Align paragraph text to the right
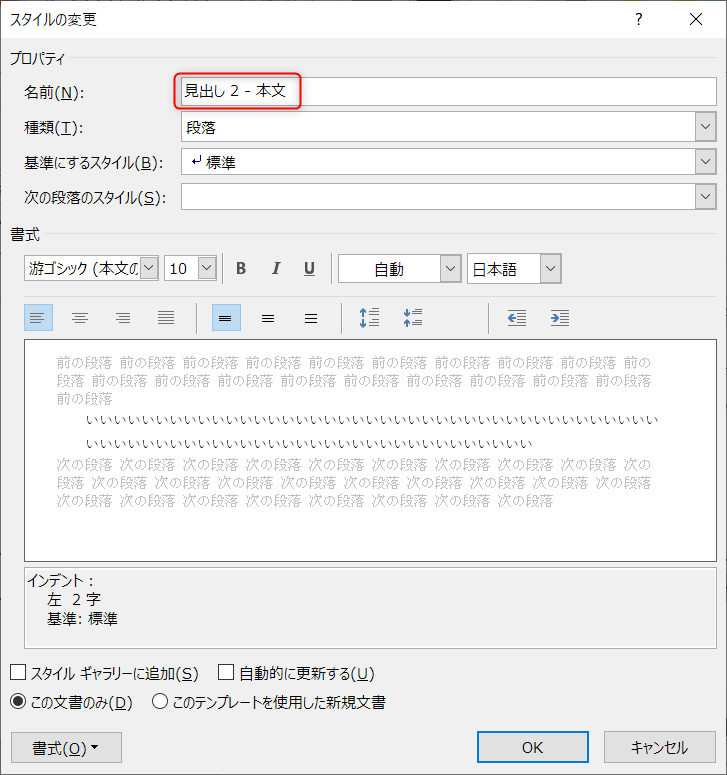Viewport: 727px width, 775px height. point(123,318)
